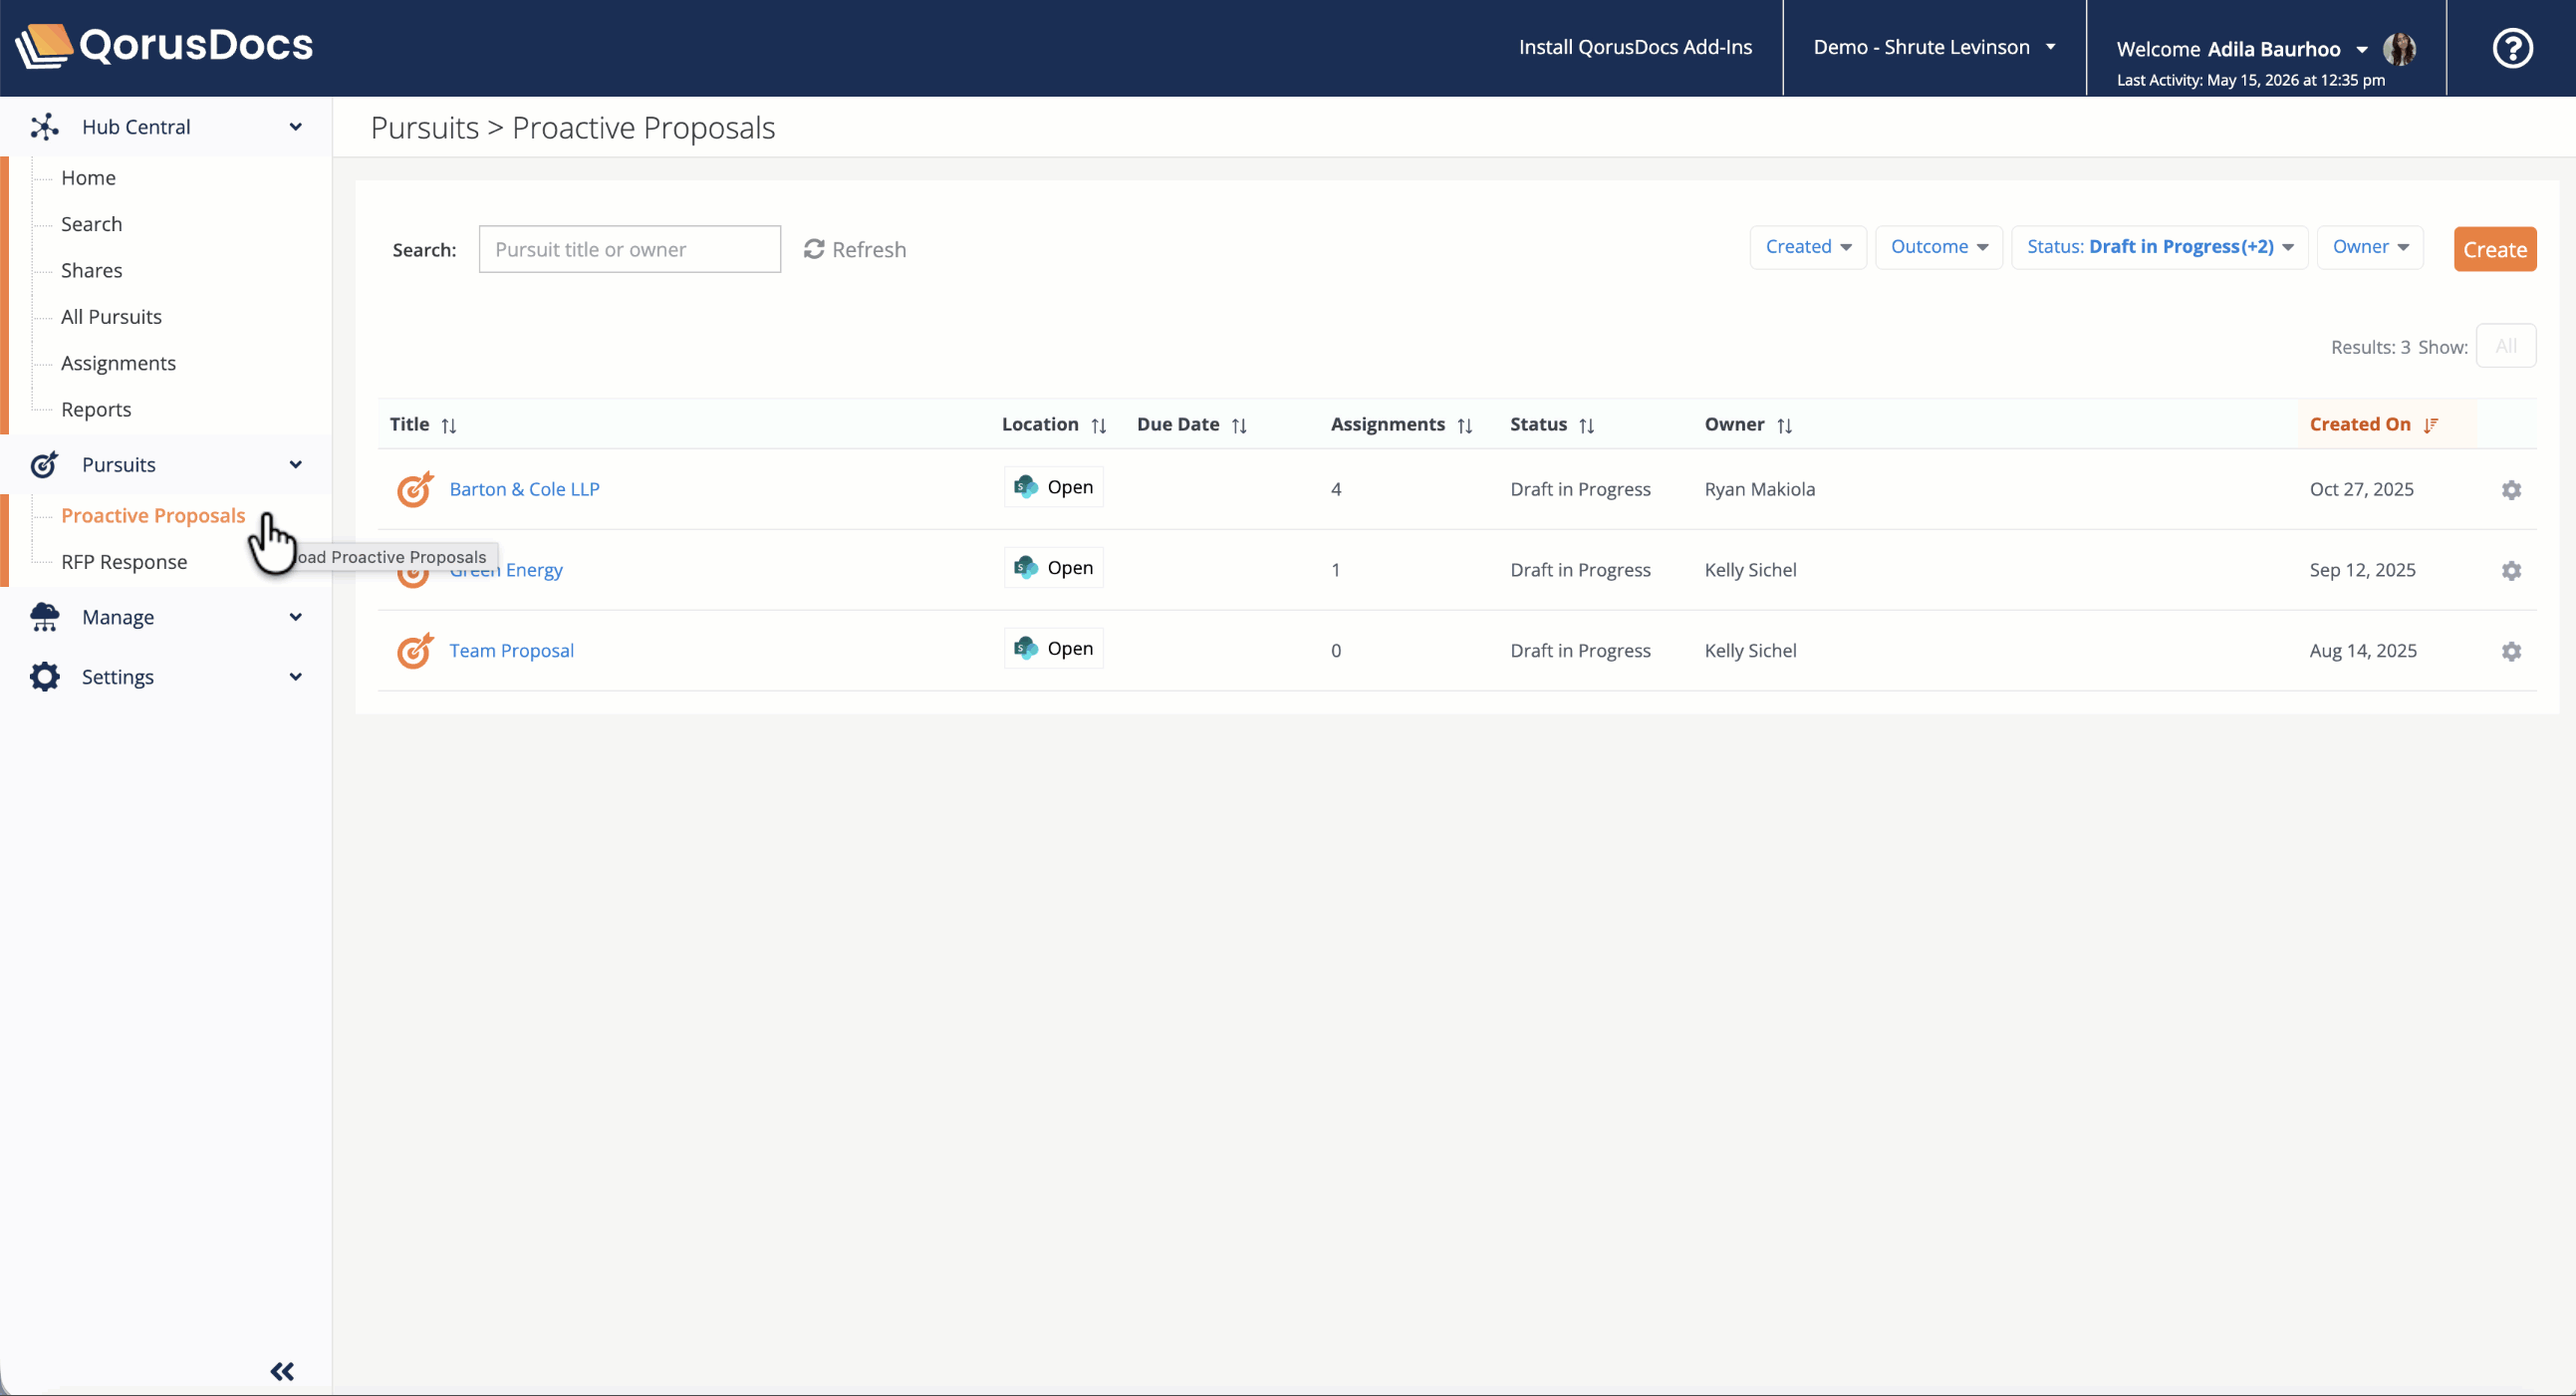Open the Status Draft in Progress filter
This screenshot has height=1396, width=2576.
tap(2160, 247)
